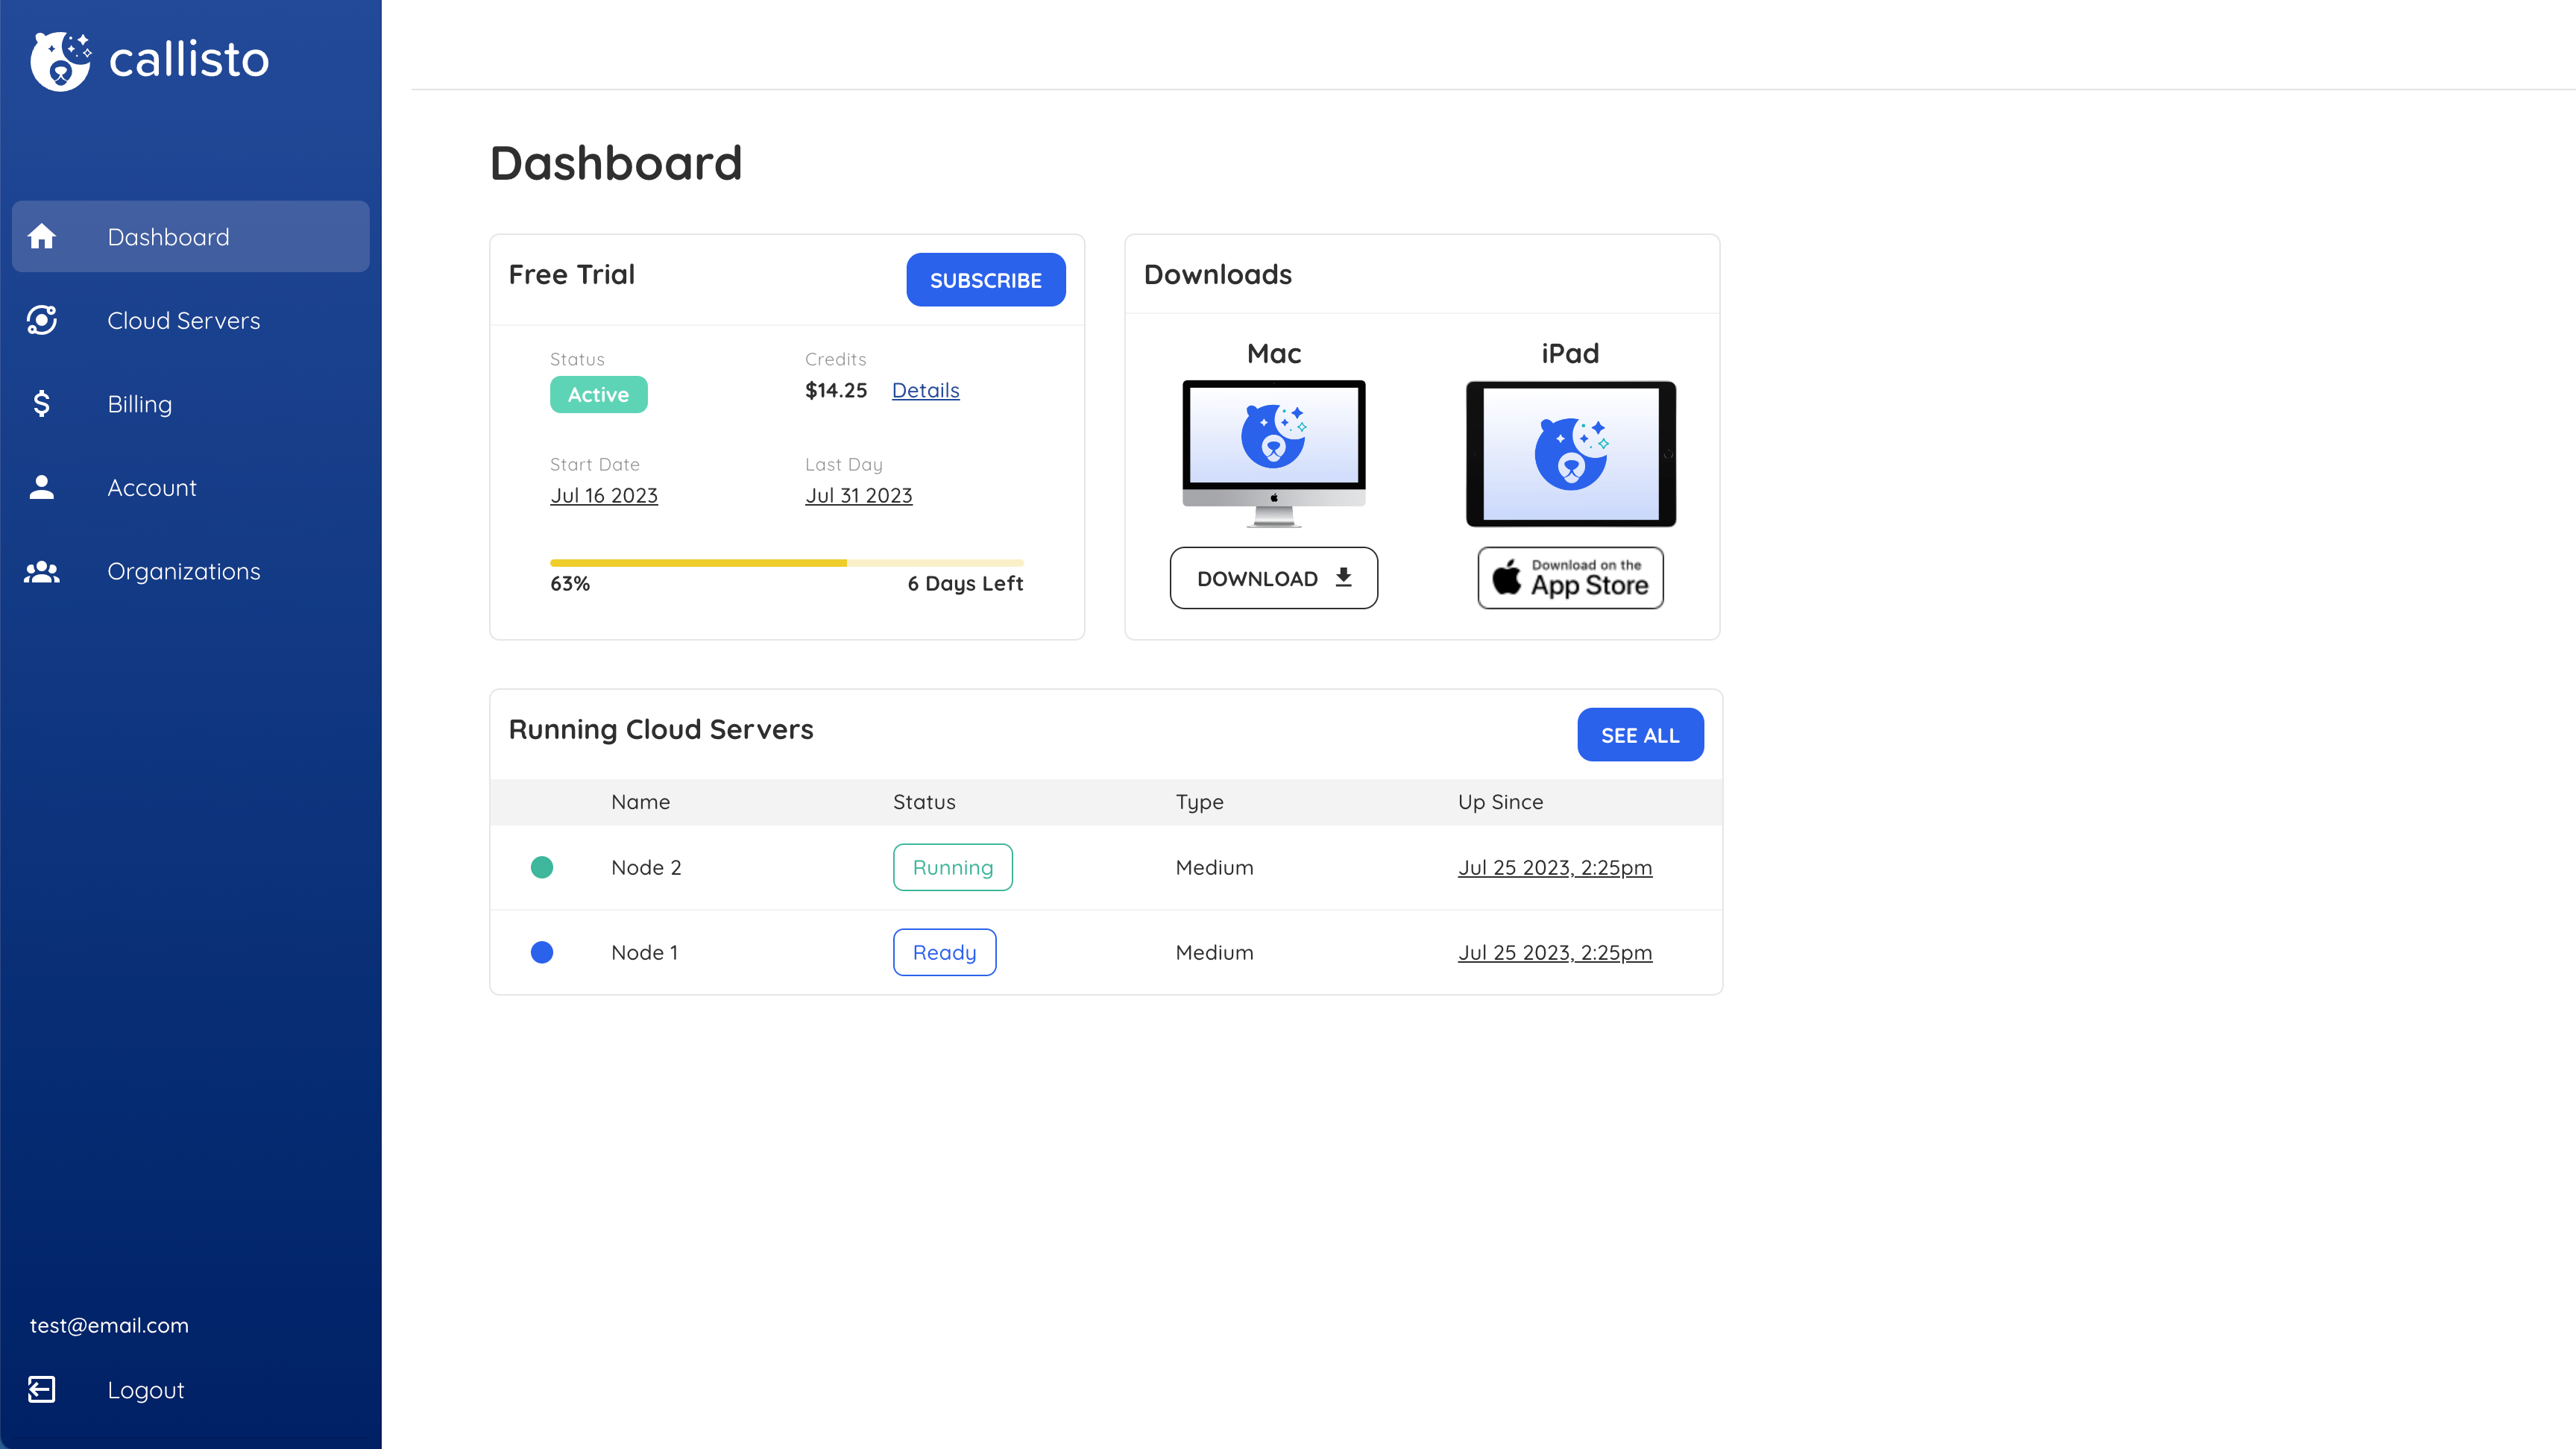Select Jul 25 2023 uptime link Node 2
The width and height of the screenshot is (2576, 1449).
1553,867
